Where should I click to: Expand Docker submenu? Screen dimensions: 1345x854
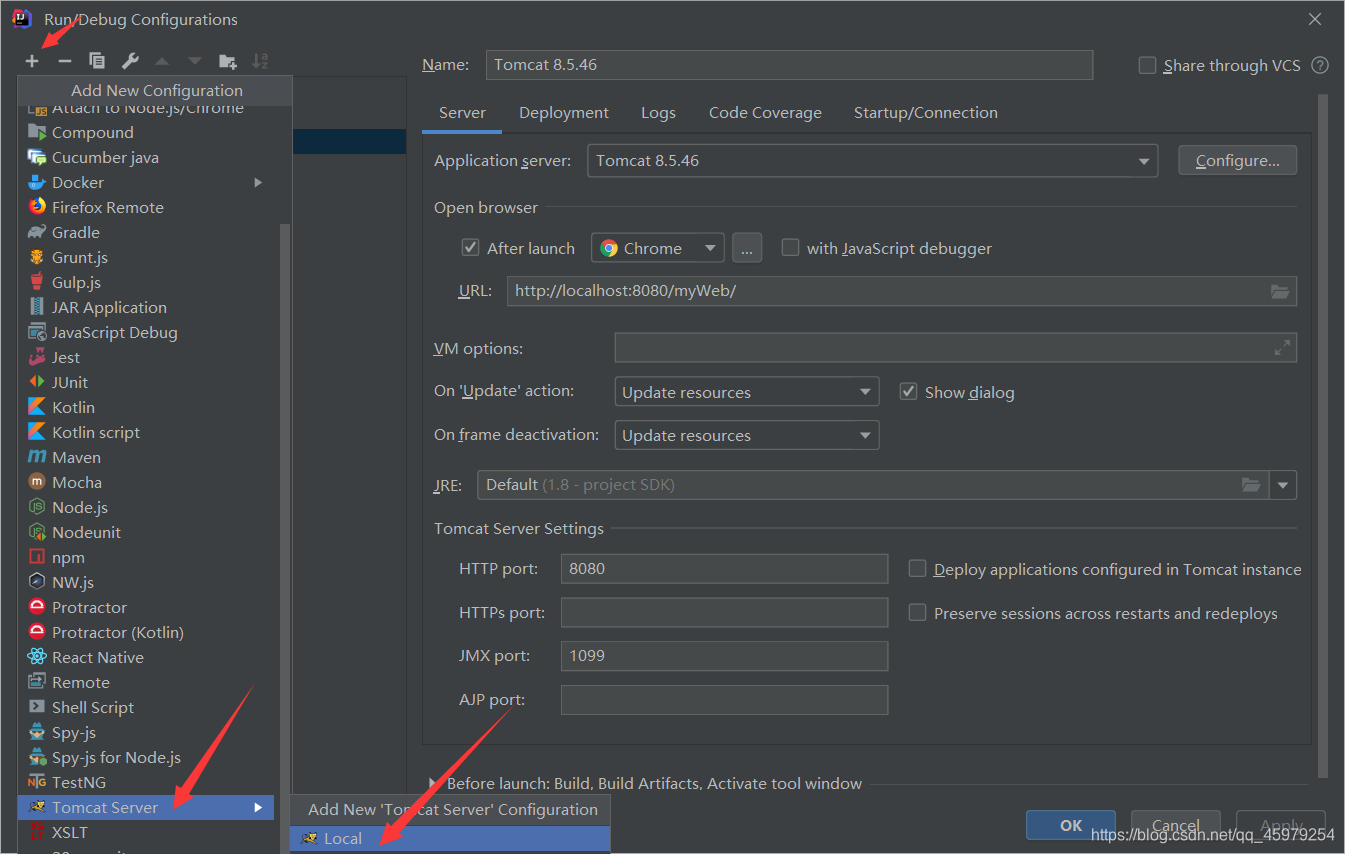tap(258, 182)
